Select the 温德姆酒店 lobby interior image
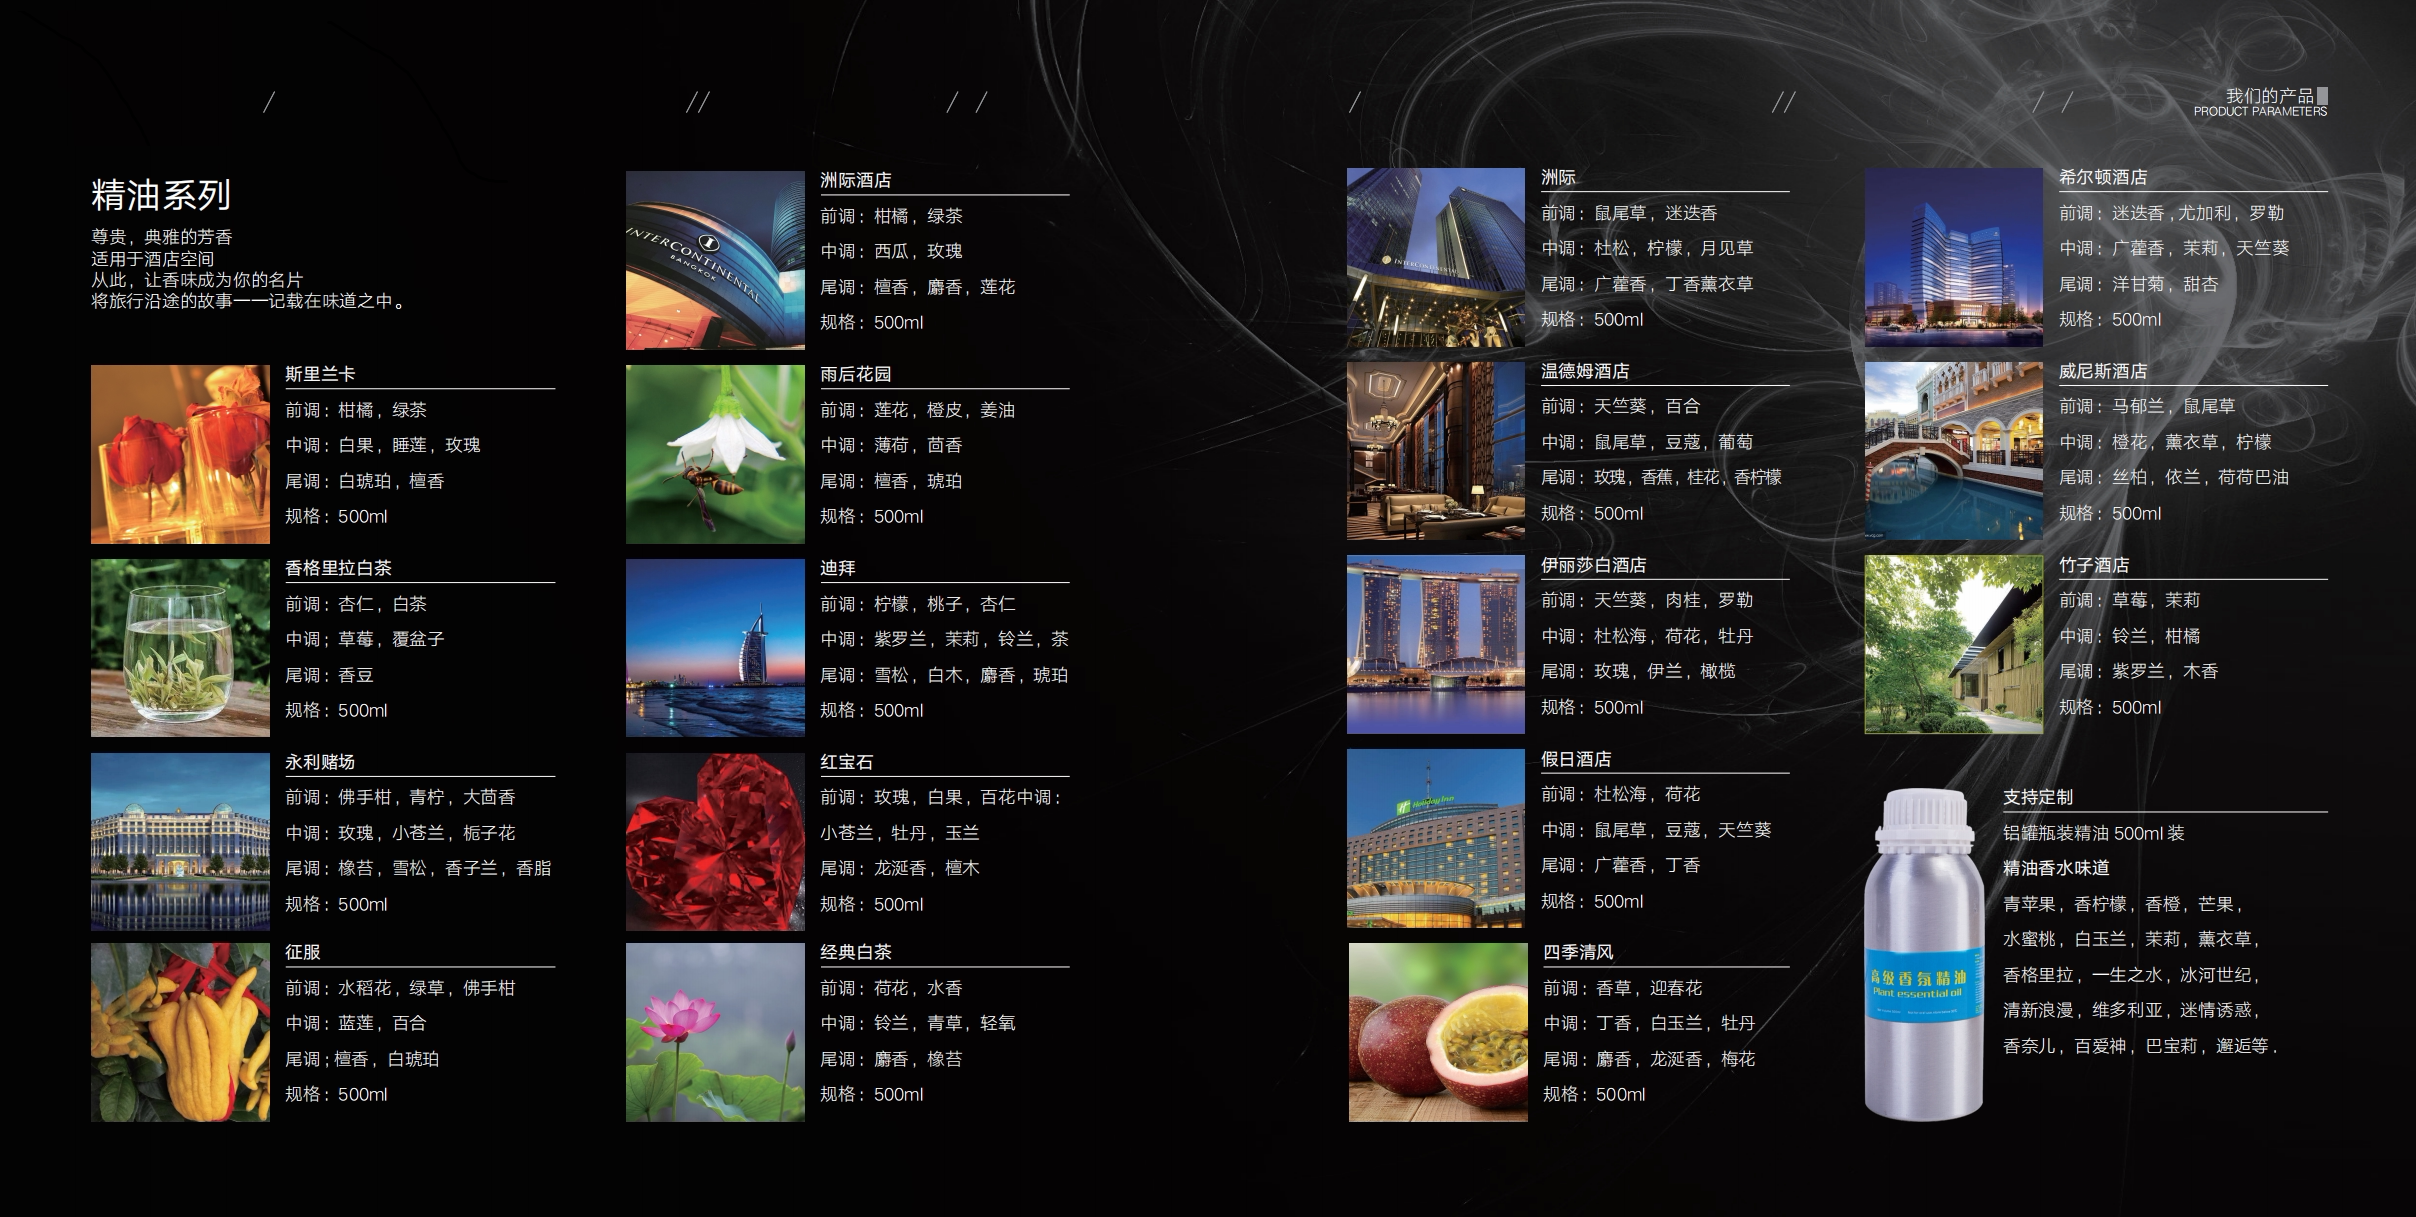The image size is (2416, 1217). coord(1435,451)
